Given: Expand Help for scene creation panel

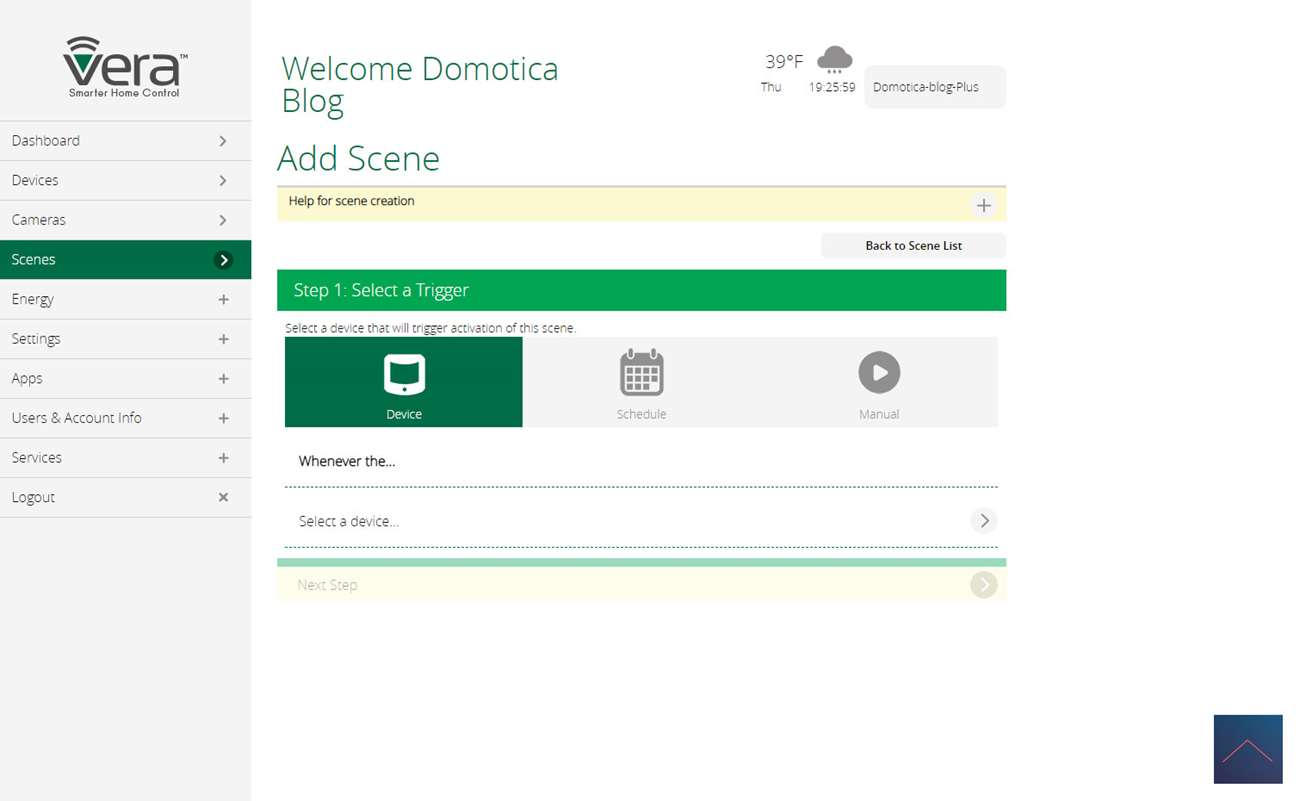Looking at the screenshot, I should (x=983, y=205).
